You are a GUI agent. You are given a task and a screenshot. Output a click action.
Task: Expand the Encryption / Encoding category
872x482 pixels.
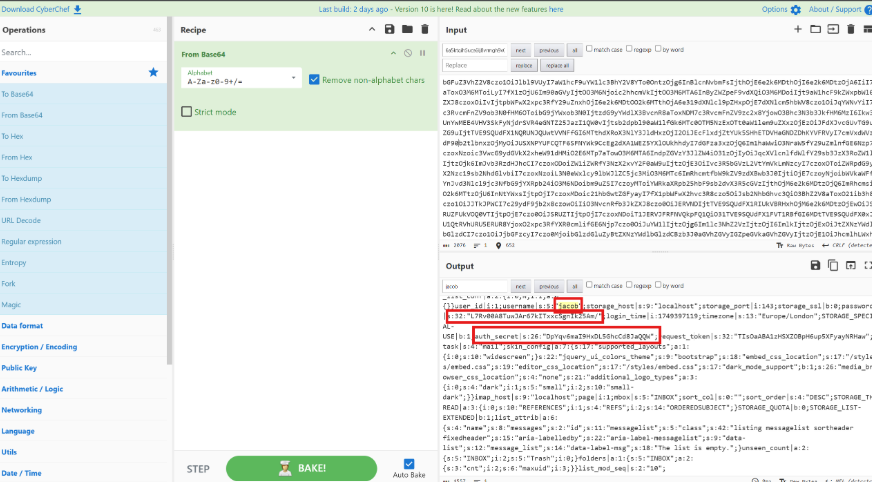coord(40,346)
